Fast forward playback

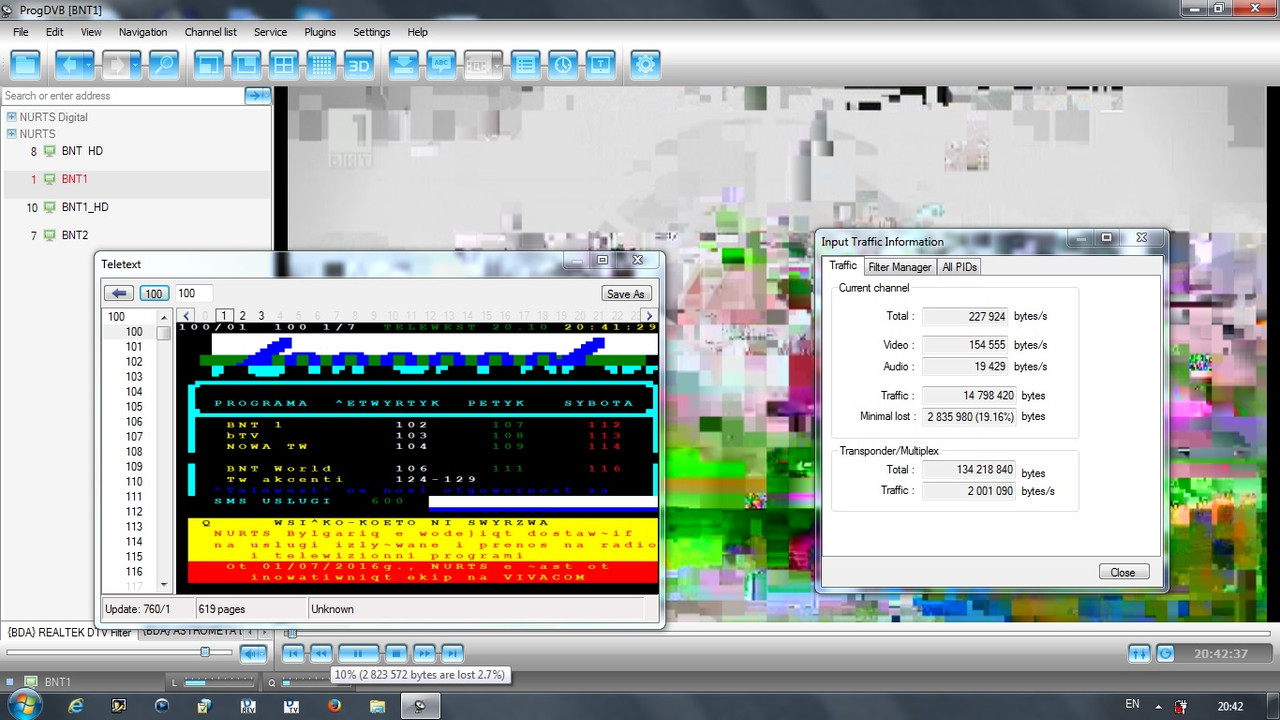tap(425, 653)
